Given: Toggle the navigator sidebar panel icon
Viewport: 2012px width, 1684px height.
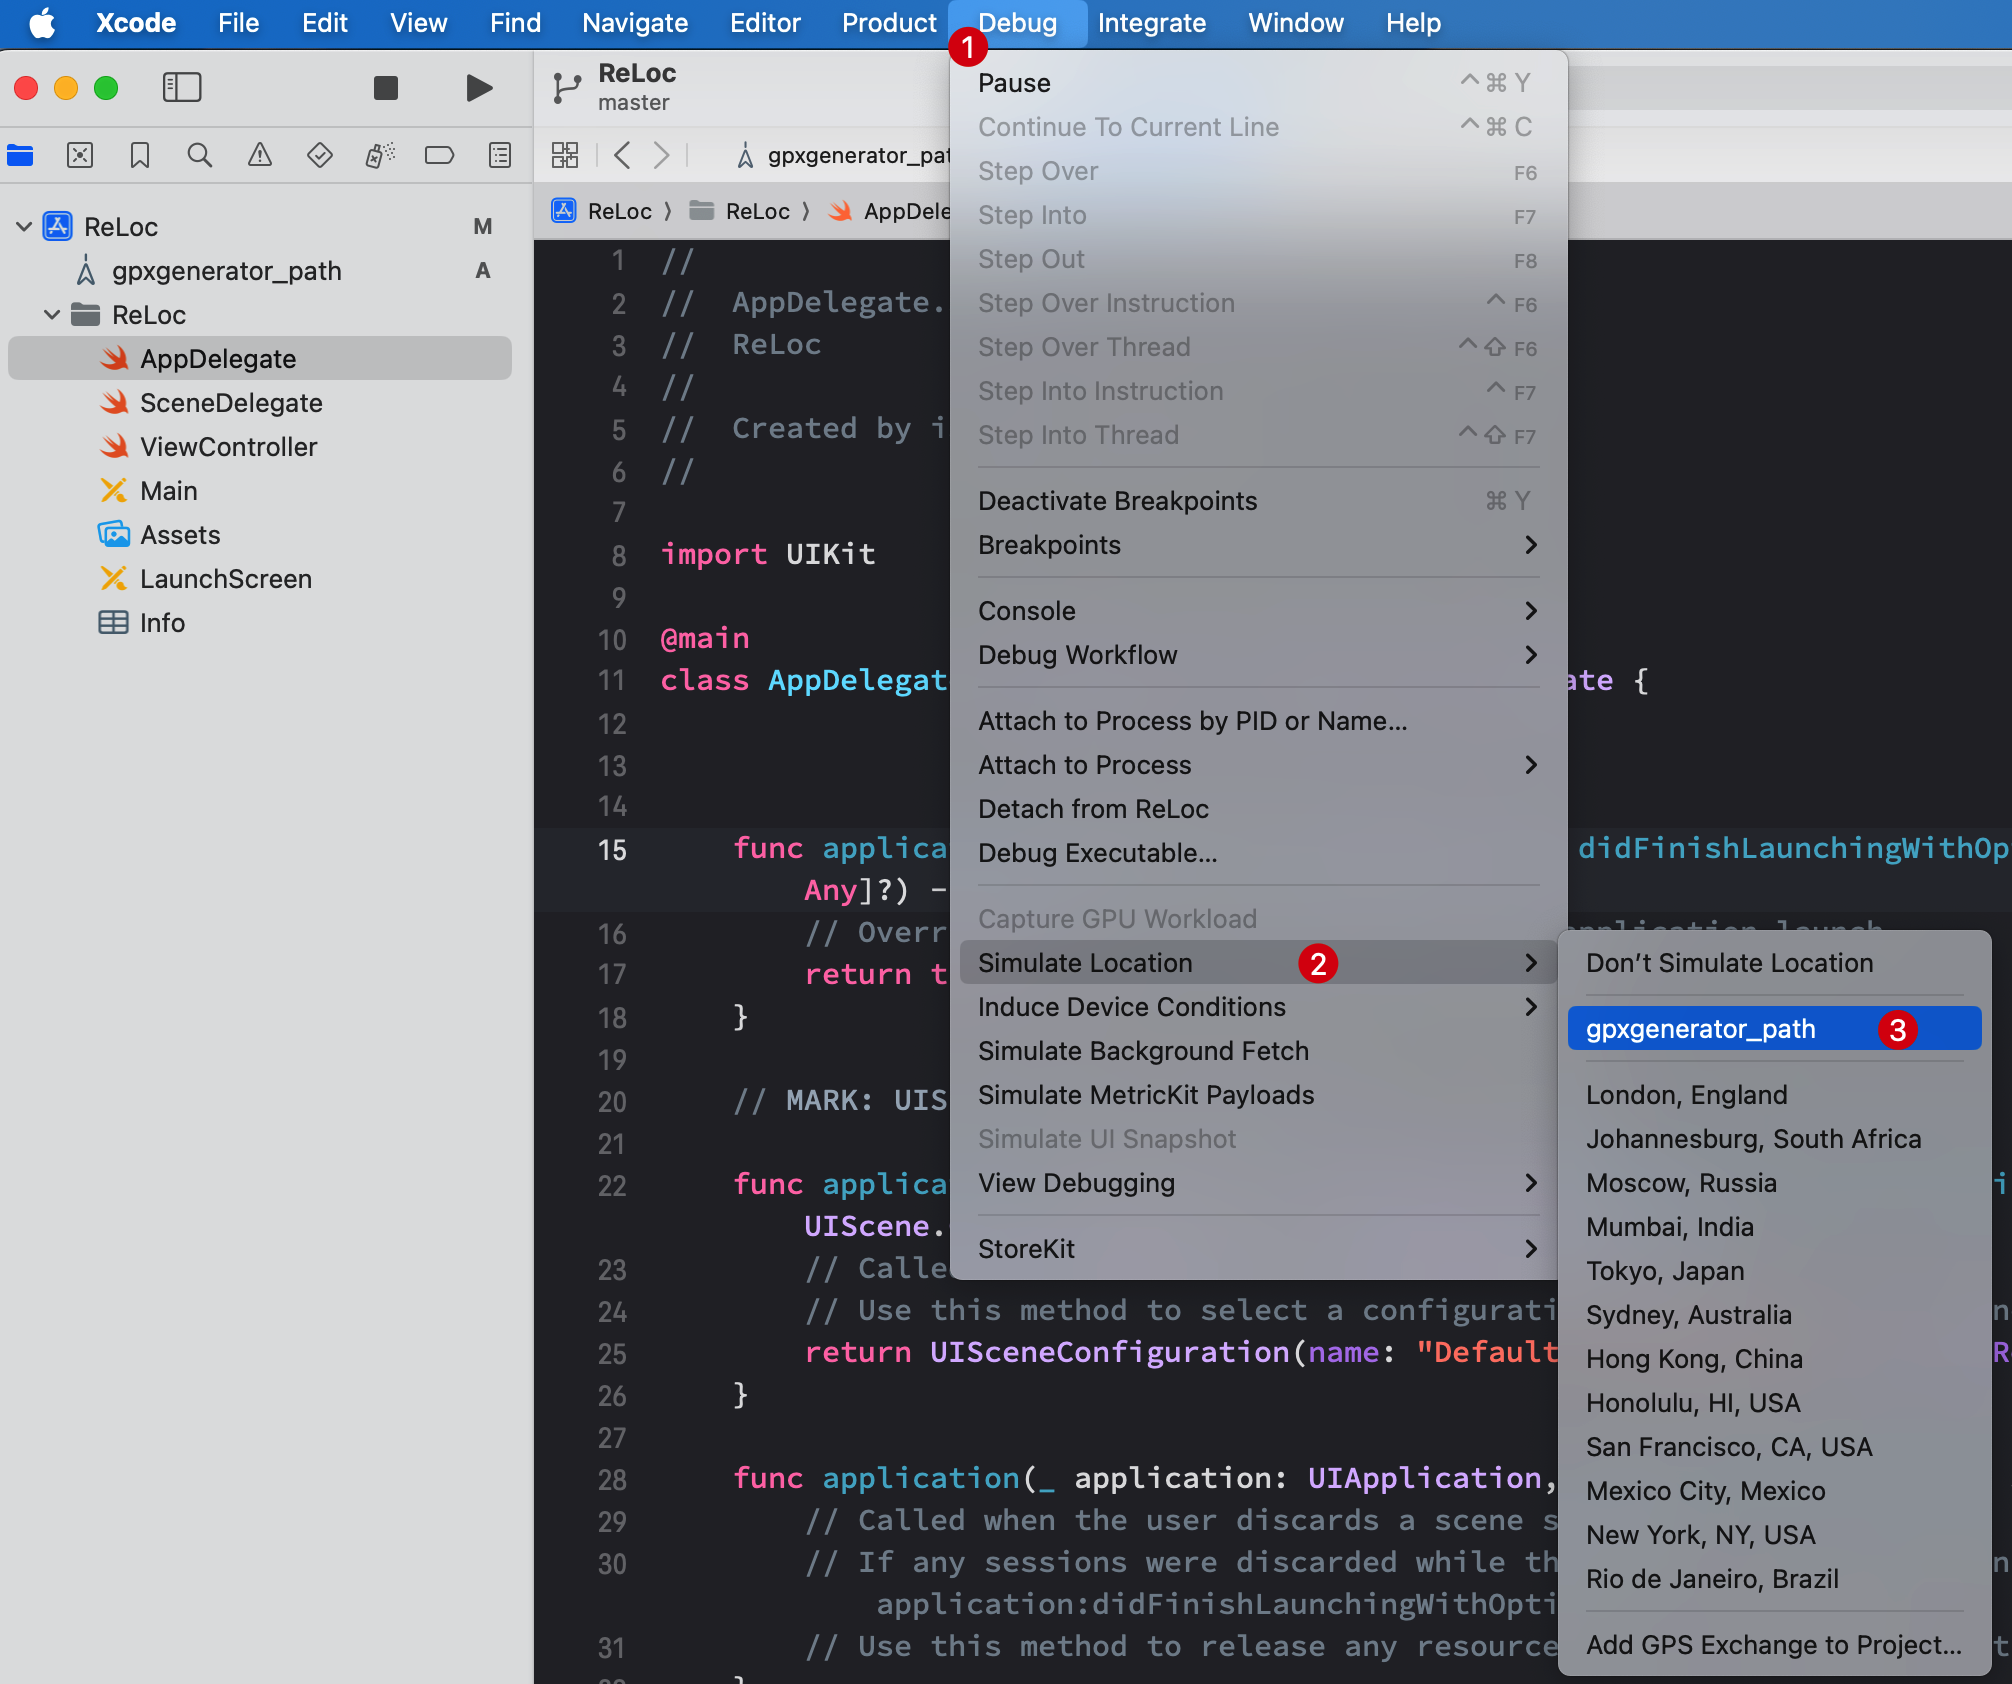Looking at the screenshot, I should pos(182,88).
